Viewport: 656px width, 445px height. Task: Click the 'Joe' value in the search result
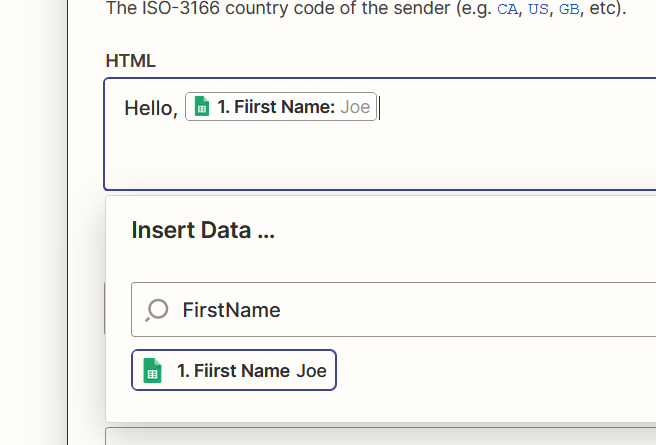coord(311,370)
